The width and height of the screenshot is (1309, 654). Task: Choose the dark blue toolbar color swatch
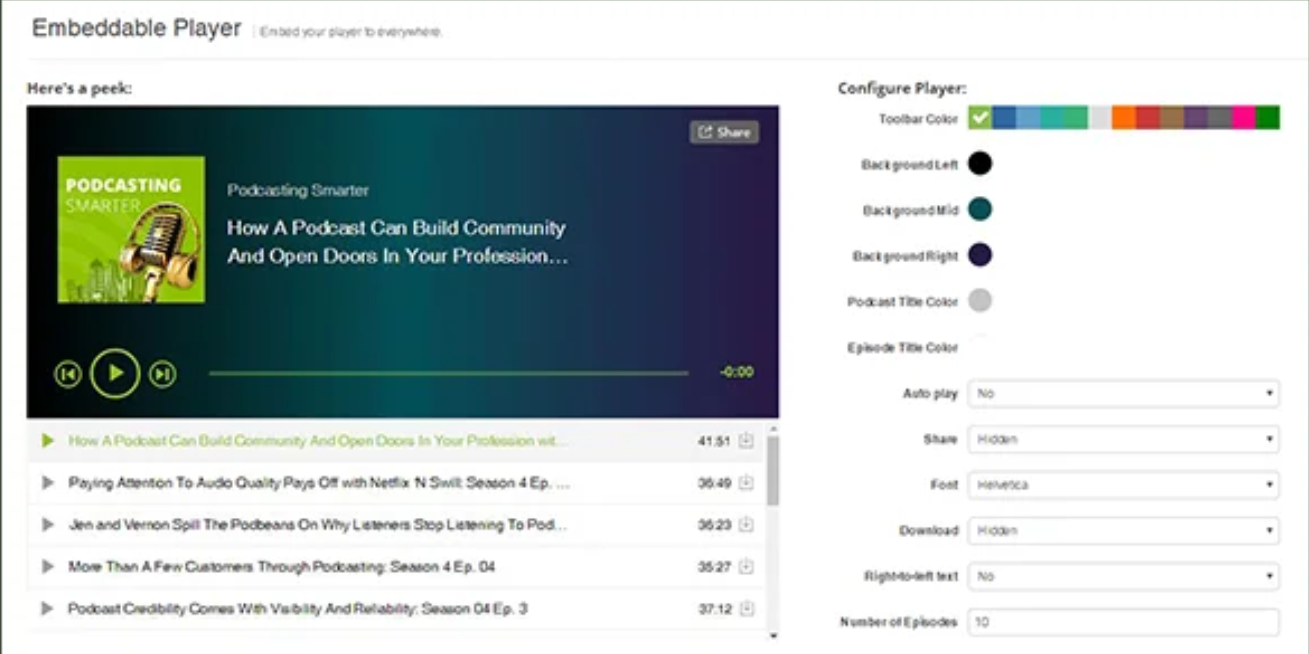pyautogui.click(x=1004, y=118)
